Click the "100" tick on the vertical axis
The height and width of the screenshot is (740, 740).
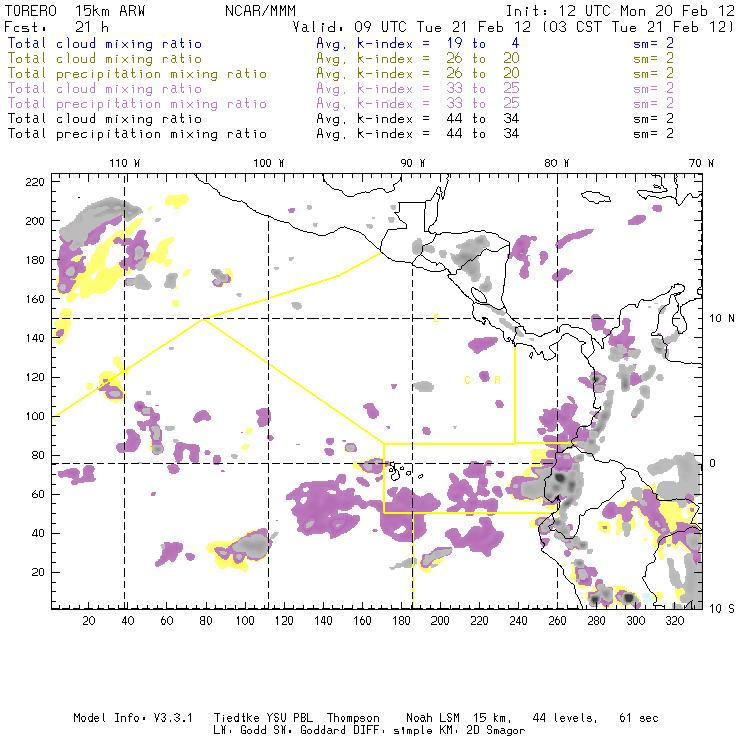pos(35,416)
